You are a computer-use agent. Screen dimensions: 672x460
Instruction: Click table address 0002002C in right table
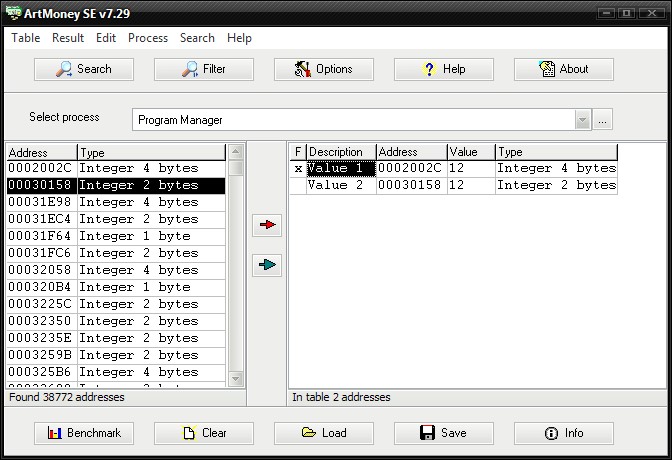pos(411,168)
